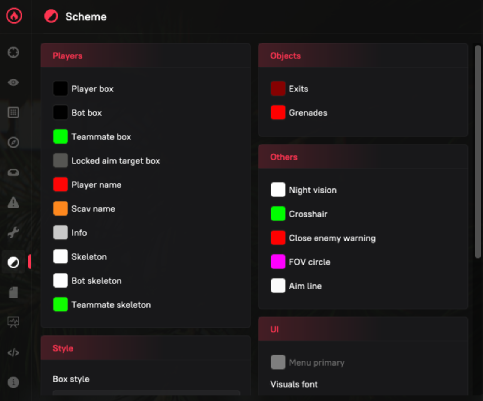Select the grid panel sidebar icon
This screenshot has width=483, height=401.
(13, 112)
